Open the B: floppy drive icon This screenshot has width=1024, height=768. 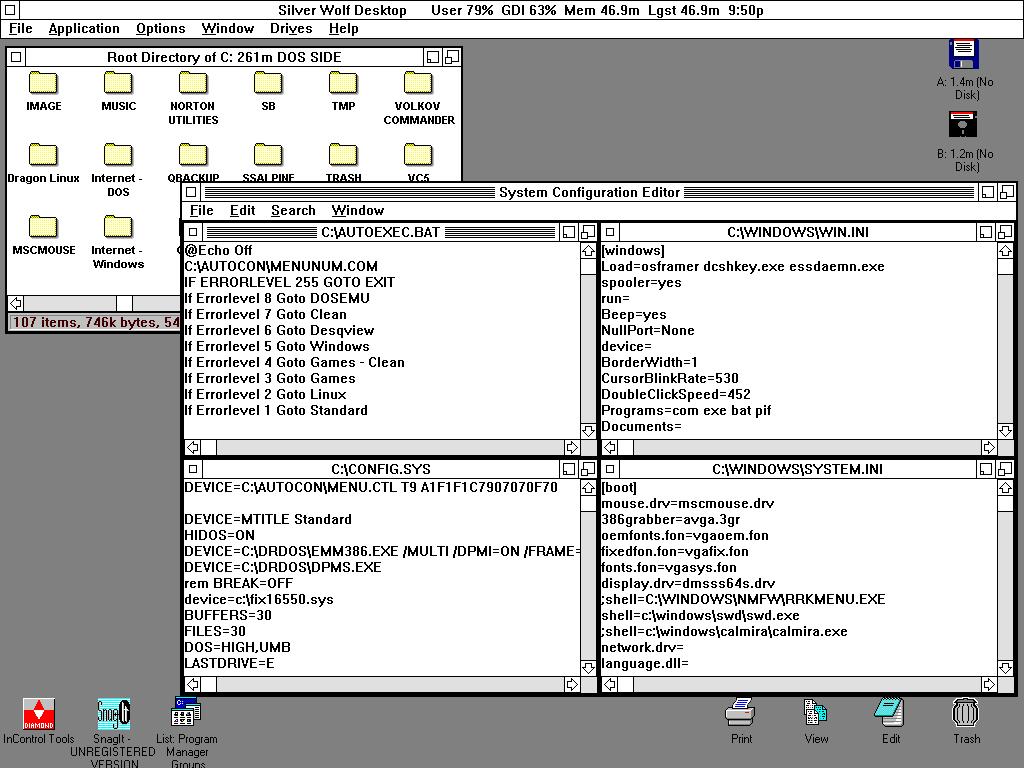(963, 125)
